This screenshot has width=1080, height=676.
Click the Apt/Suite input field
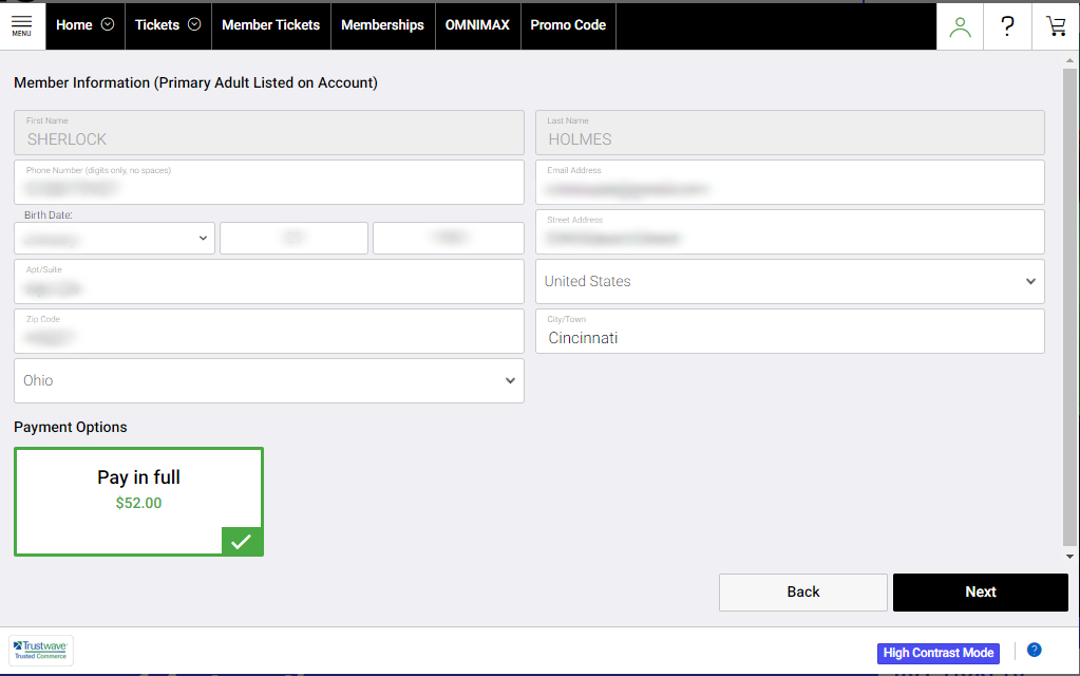[x=269, y=281]
